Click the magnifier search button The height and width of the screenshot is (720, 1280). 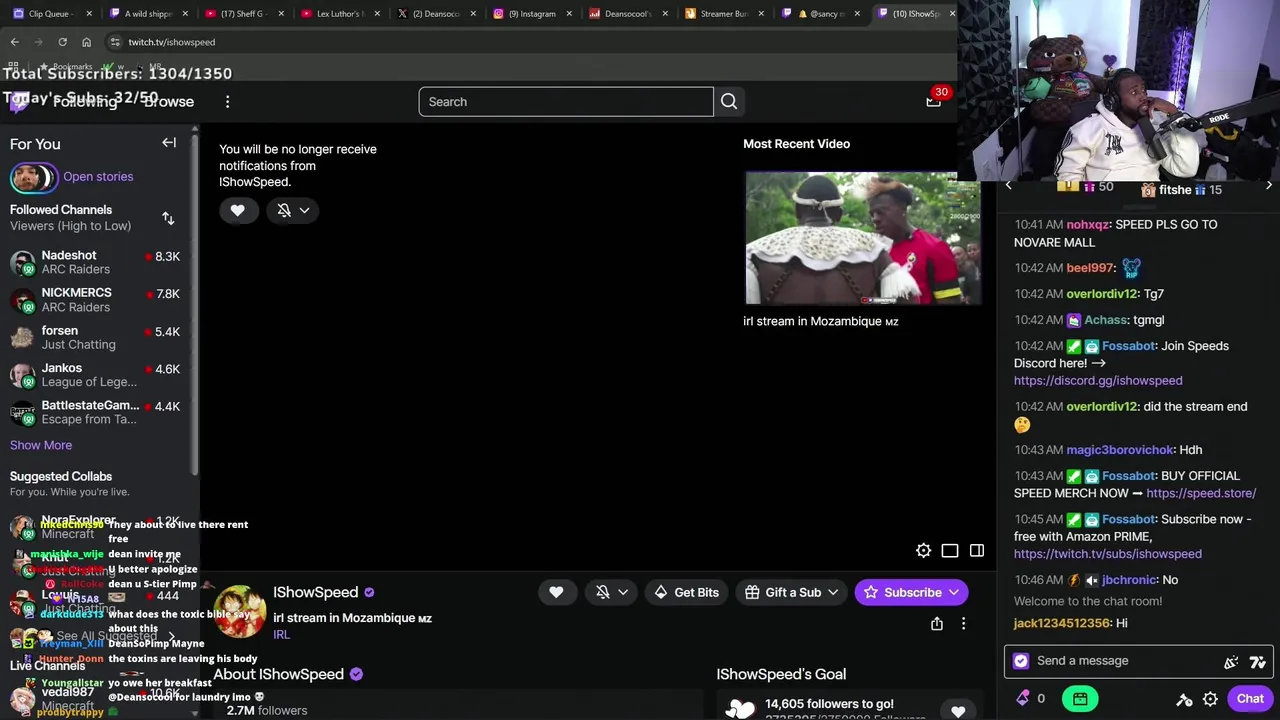point(729,101)
